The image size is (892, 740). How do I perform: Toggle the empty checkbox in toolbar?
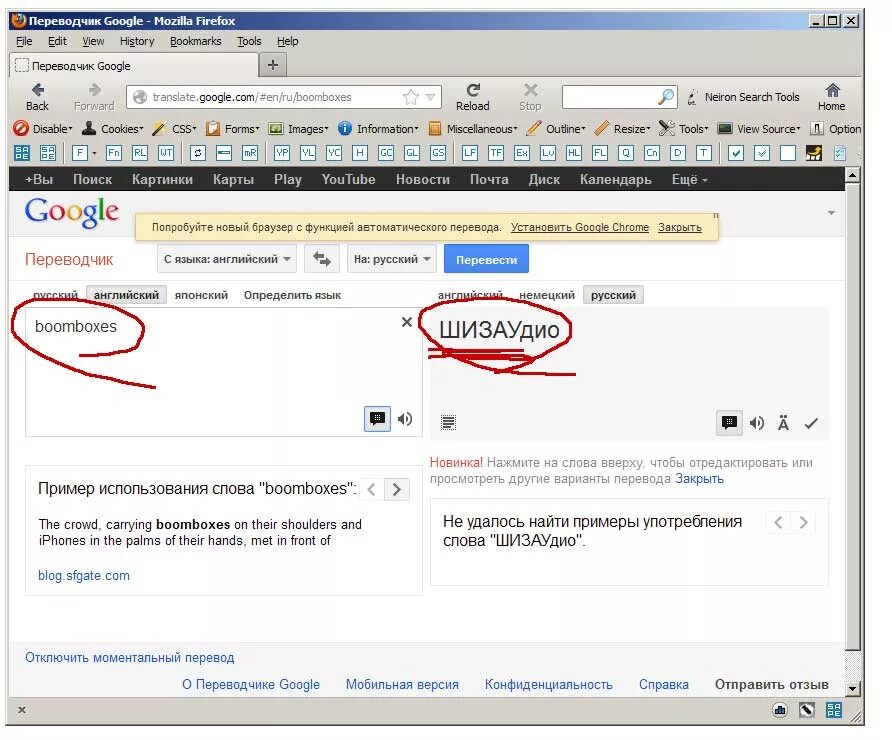click(788, 153)
